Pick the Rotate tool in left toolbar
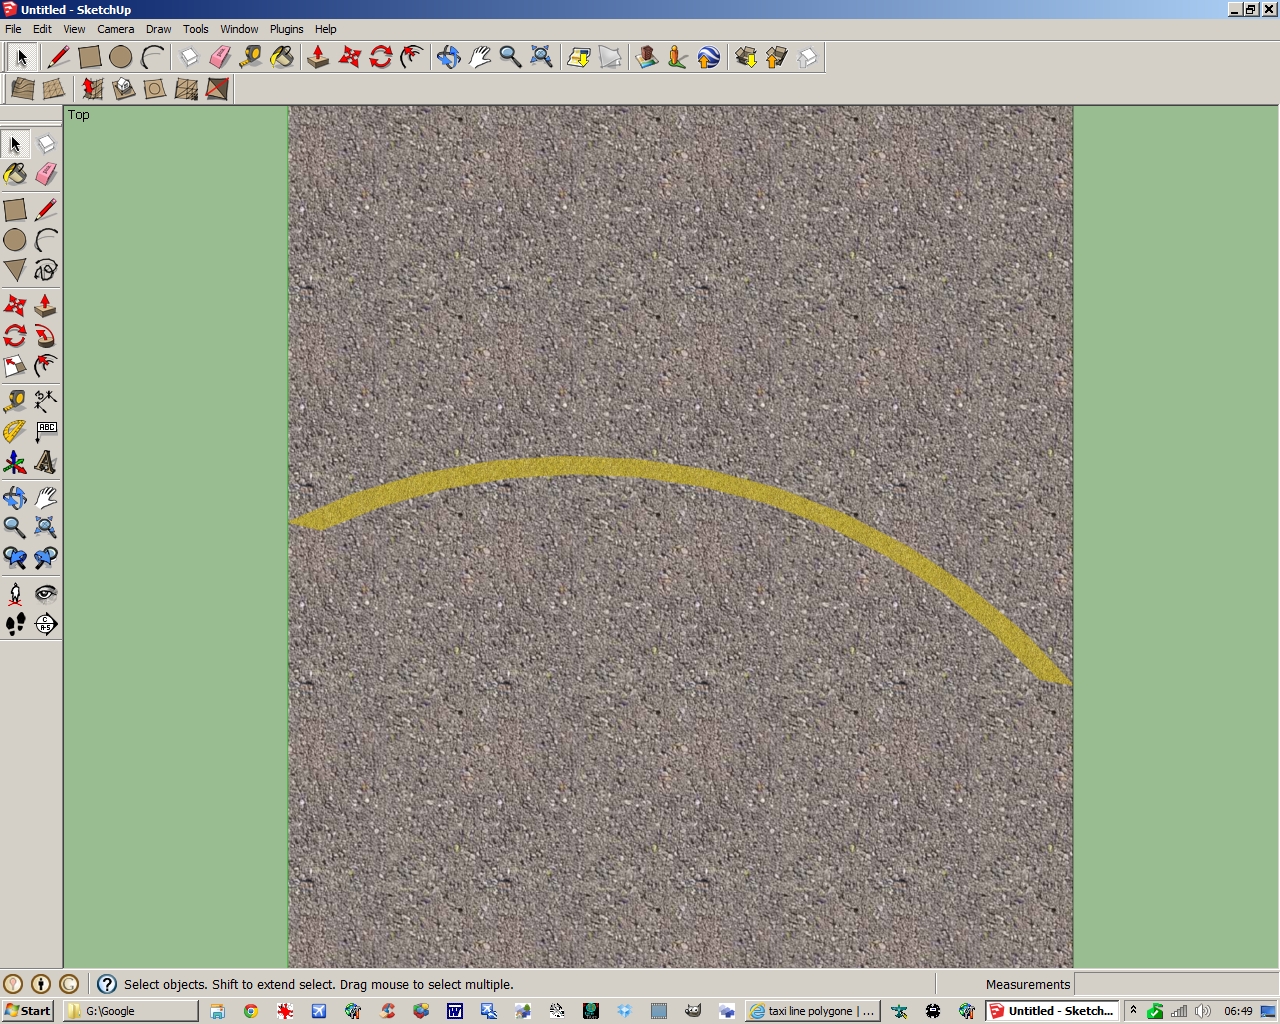This screenshot has height=1024, width=1280. pos(15,336)
